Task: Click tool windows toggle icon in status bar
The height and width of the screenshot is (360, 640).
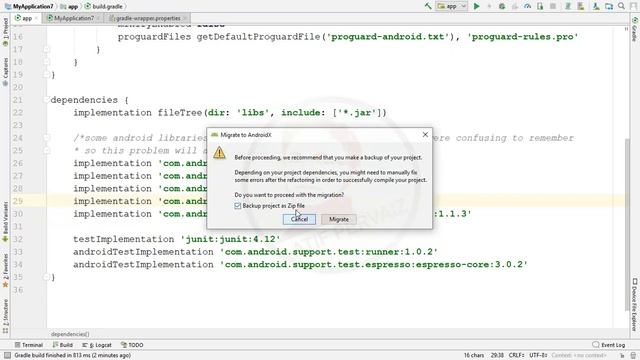Action: point(7,356)
